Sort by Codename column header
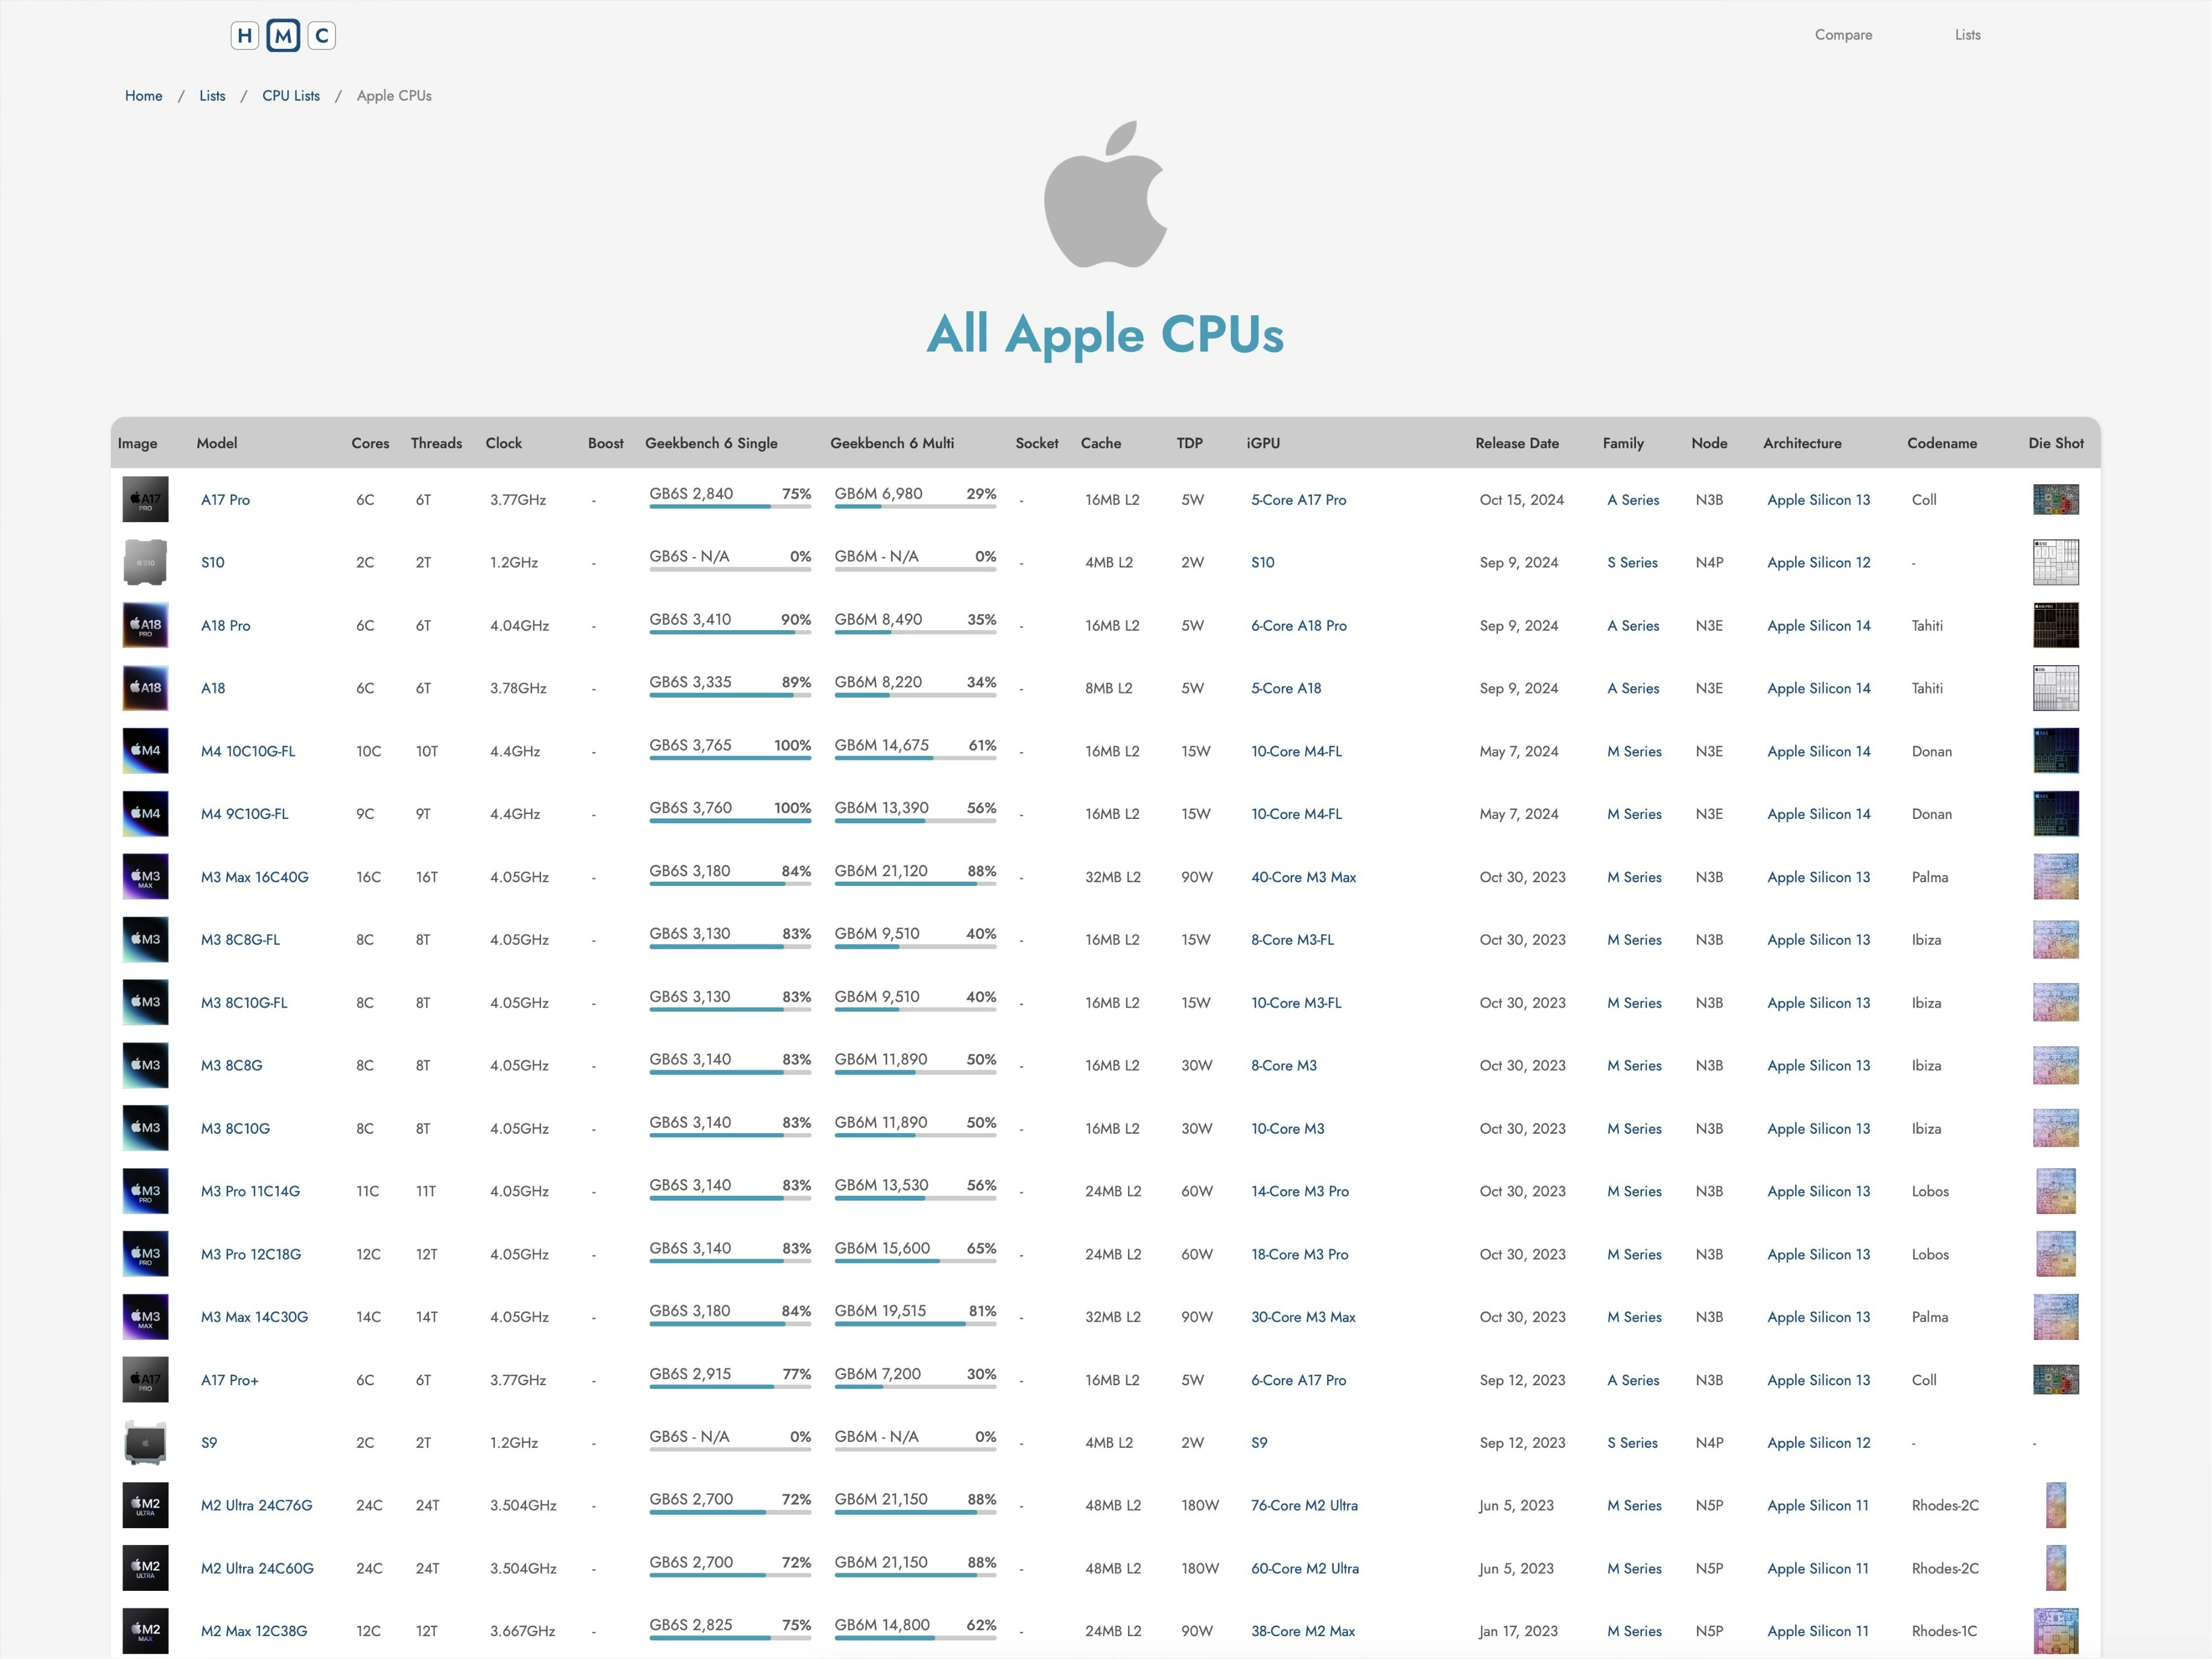This screenshot has width=2212, height=1659. click(1942, 443)
